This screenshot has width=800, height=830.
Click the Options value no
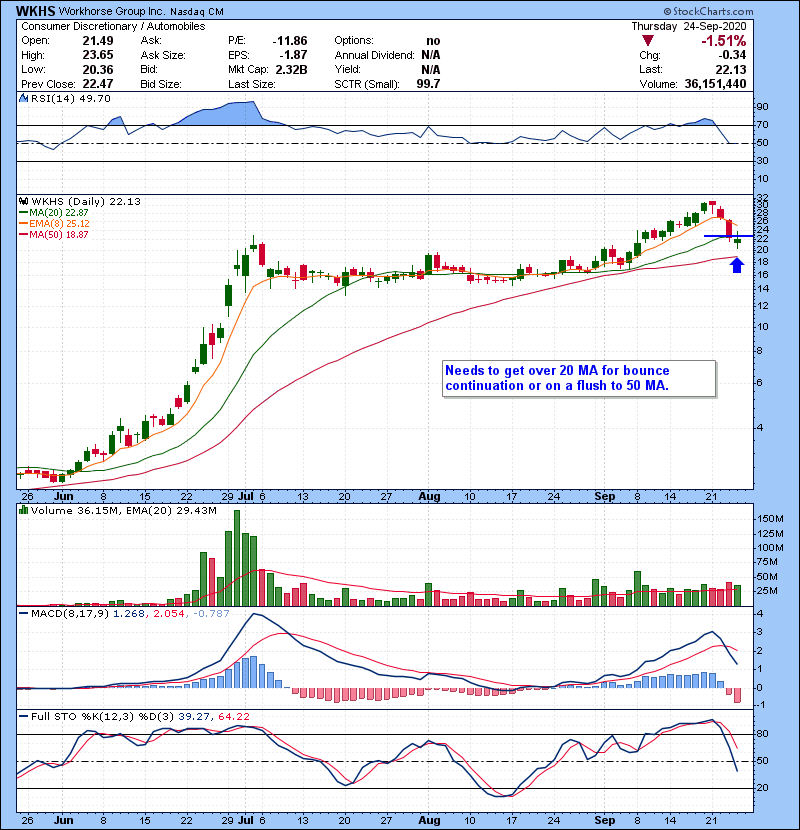pyautogui.click(x=433, y=41)
